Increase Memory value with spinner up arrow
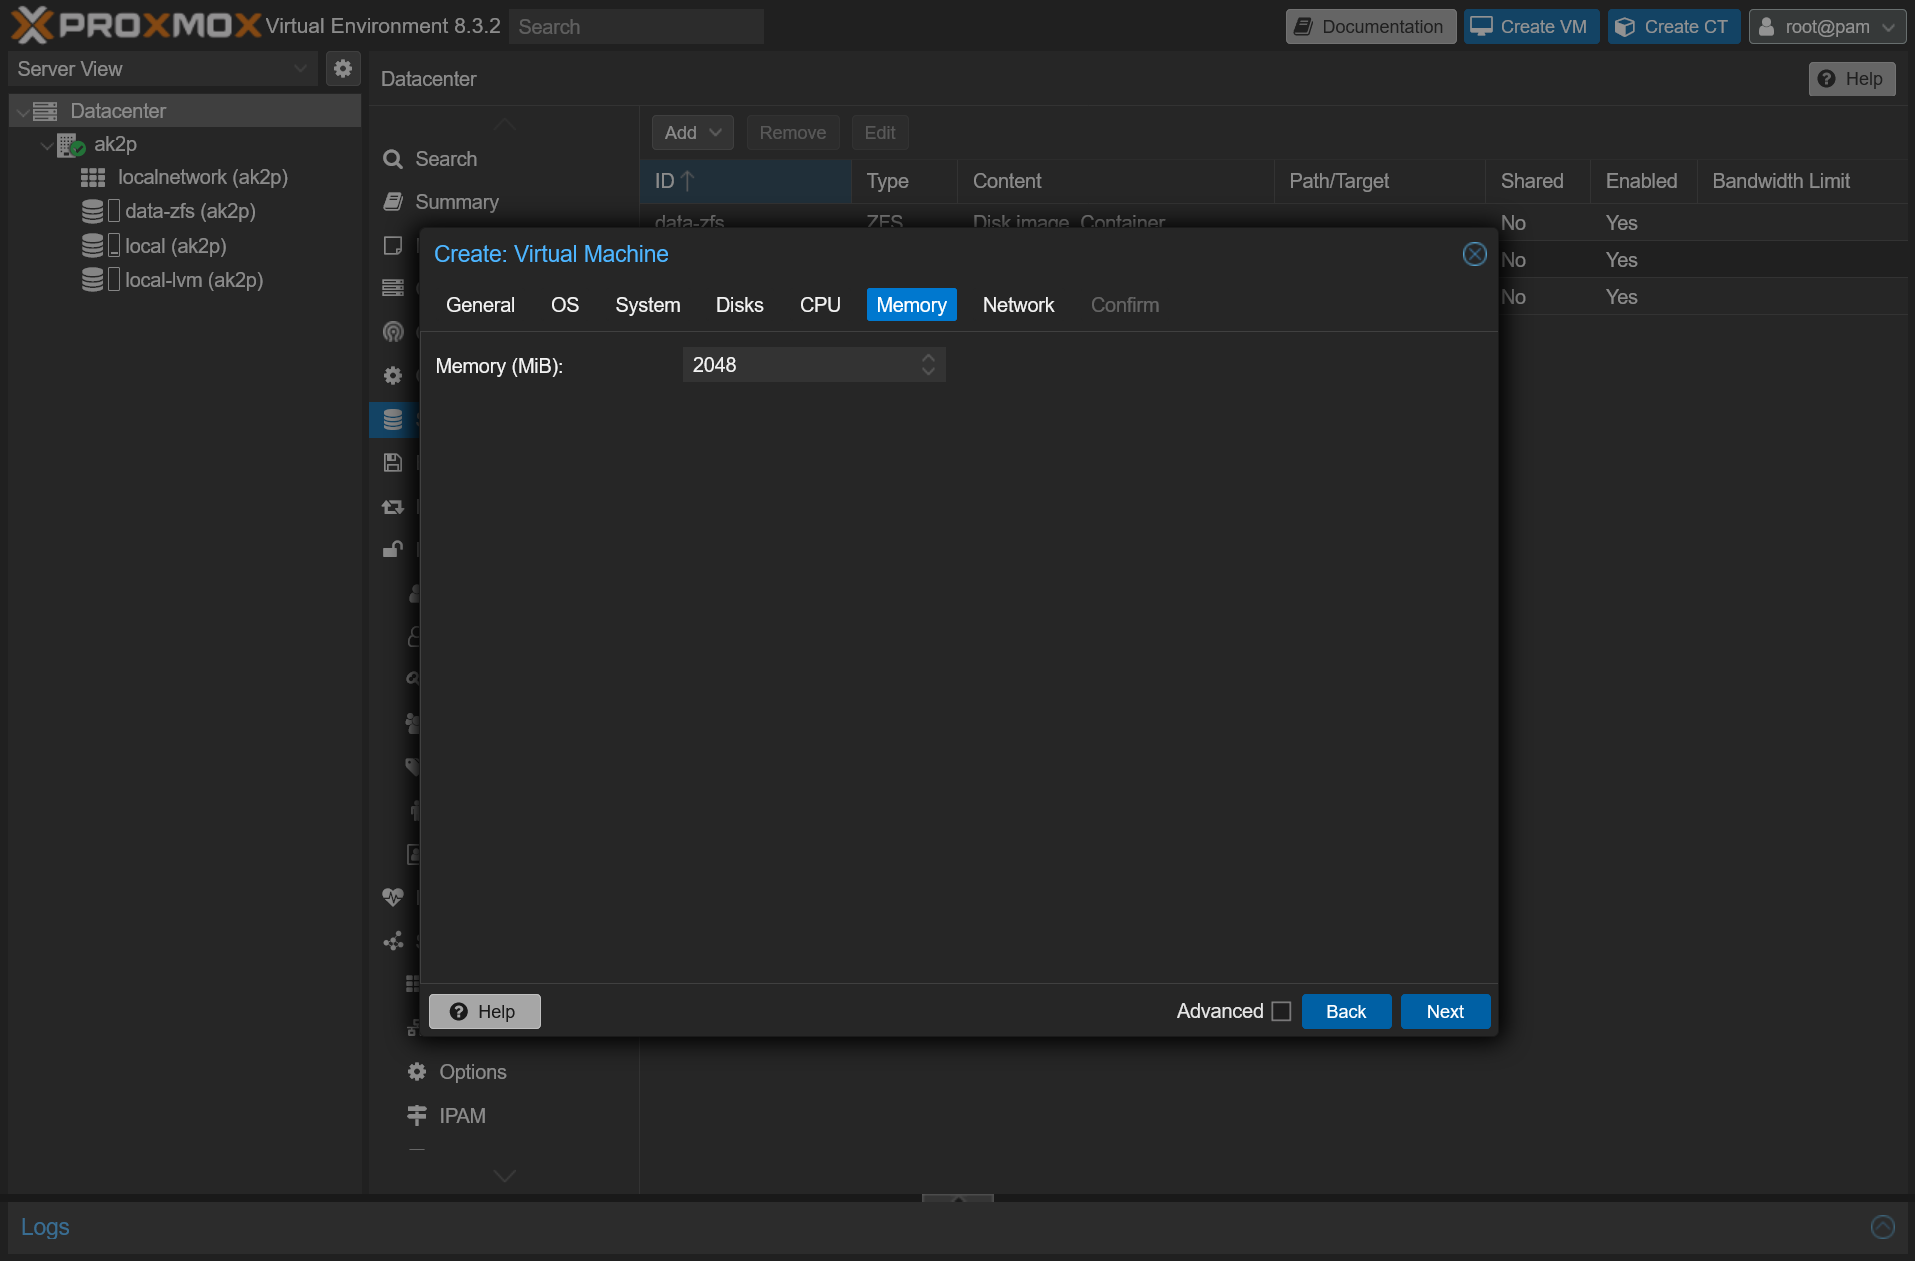This screenshot has height=1261, width=1915. [x=928, y=357]
